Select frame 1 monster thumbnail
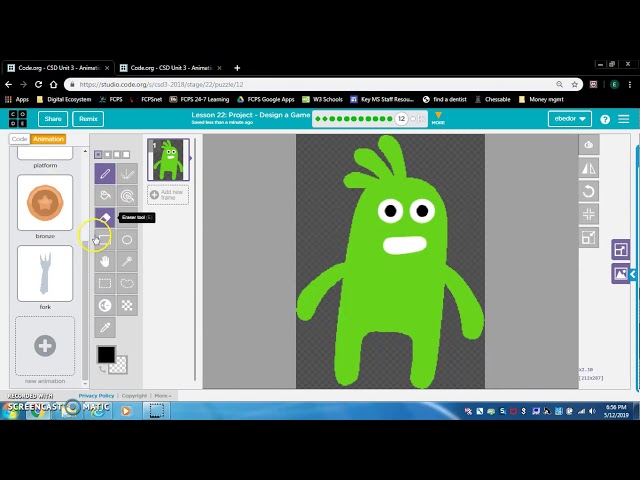640x480 pixels. point(168,160)
